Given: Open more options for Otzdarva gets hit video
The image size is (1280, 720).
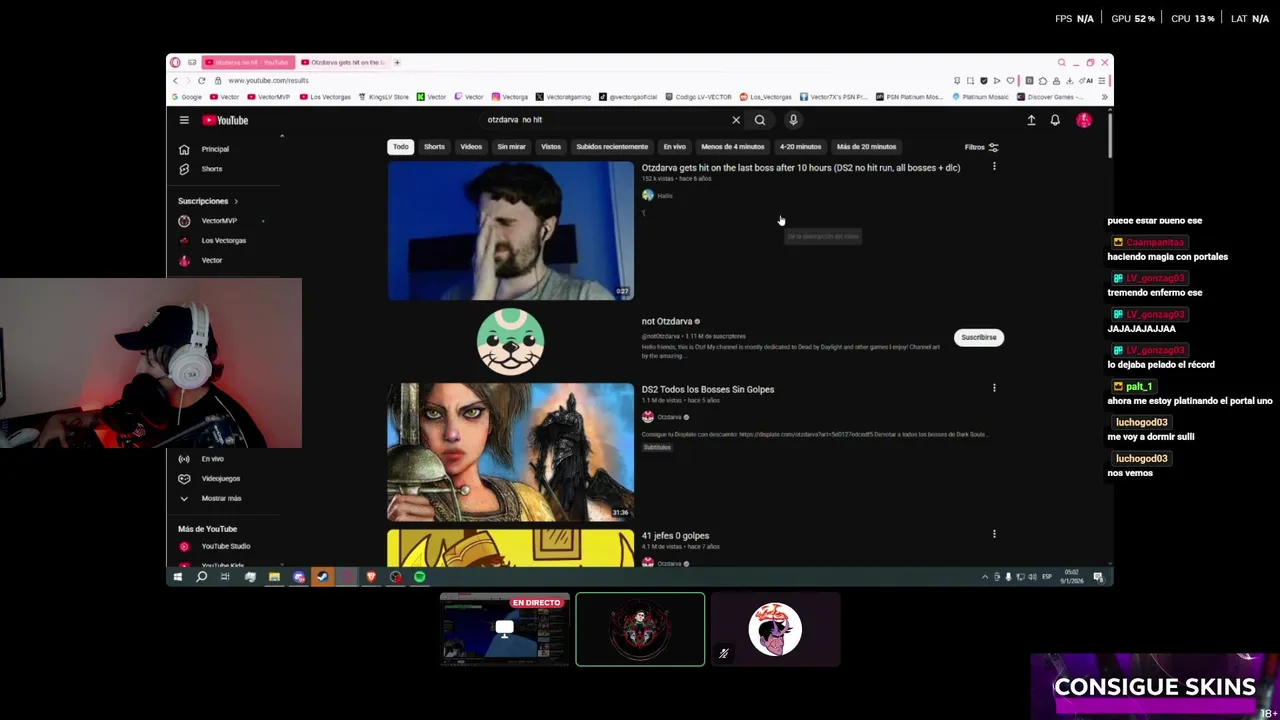Looking at the screenshot, I should 994,167.
